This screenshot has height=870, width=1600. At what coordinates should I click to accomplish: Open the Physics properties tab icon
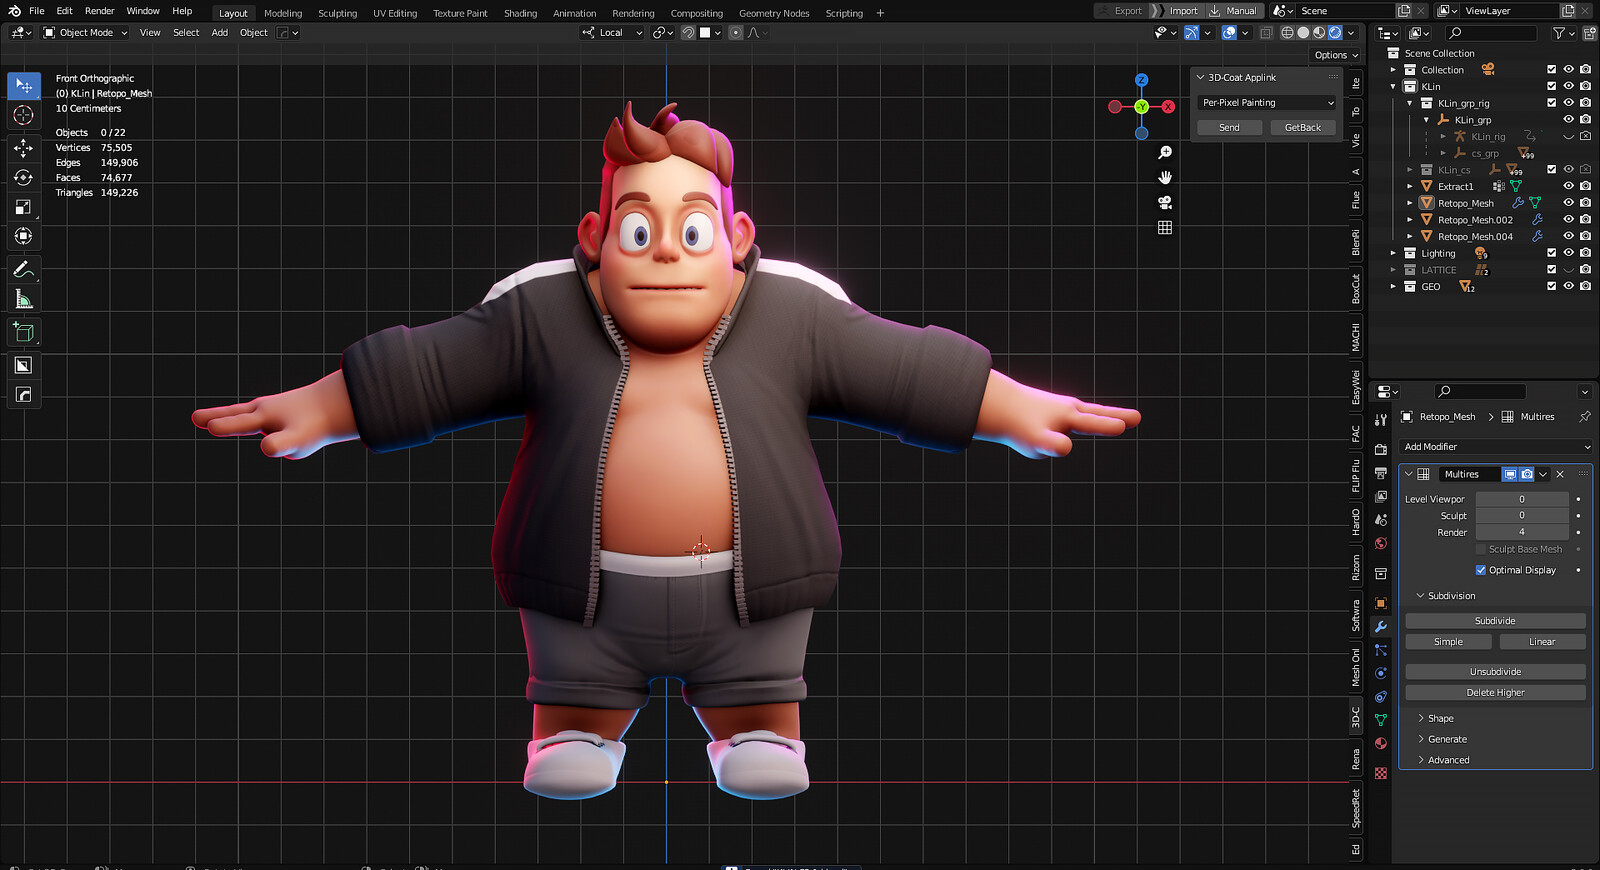point(1381,674)
